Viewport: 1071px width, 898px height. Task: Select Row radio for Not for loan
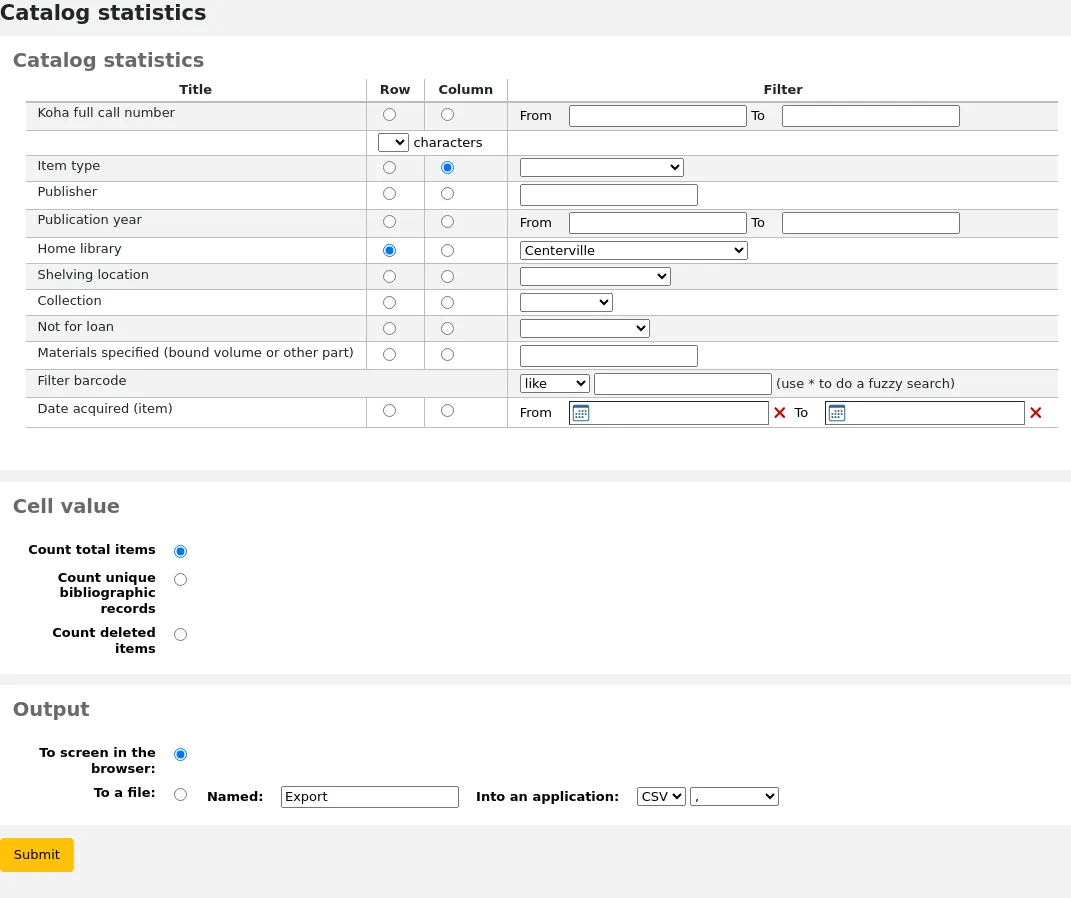[389, 328]
